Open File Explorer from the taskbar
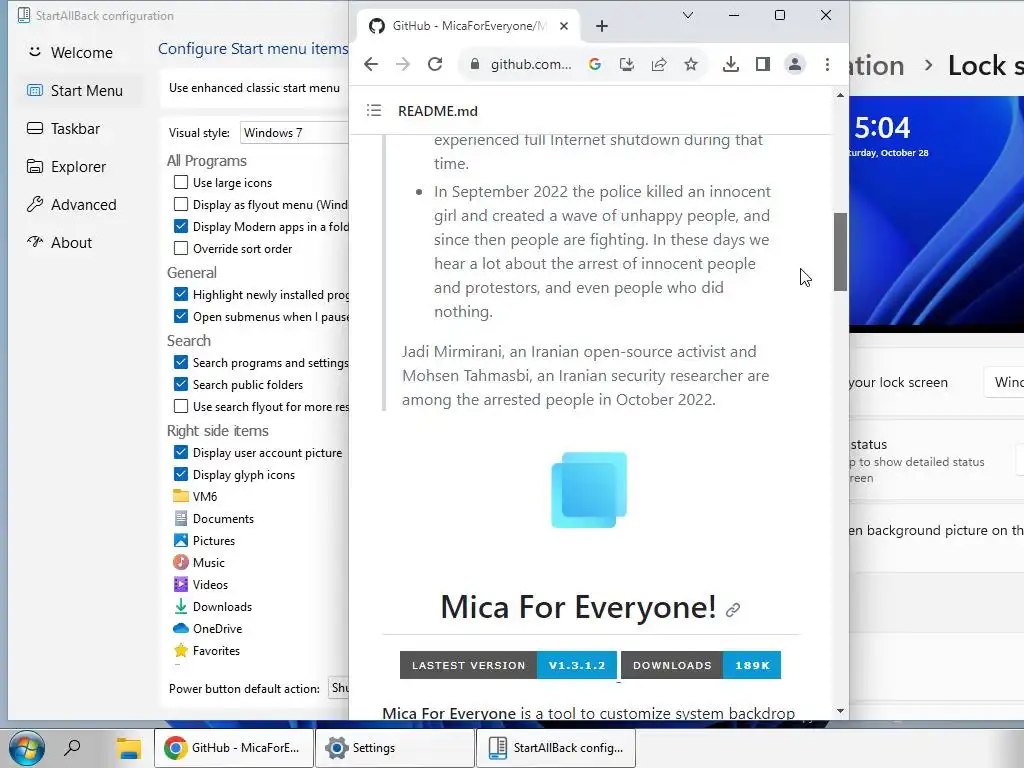1024x768 pixels. [129, 748]
